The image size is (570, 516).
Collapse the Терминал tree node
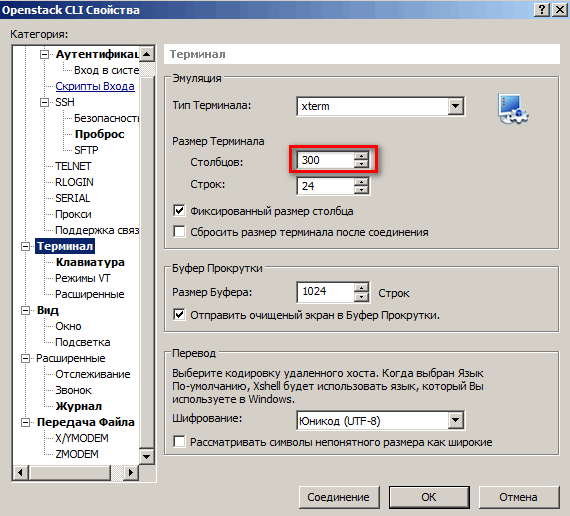pyautogui.click(x=25, y=247)
